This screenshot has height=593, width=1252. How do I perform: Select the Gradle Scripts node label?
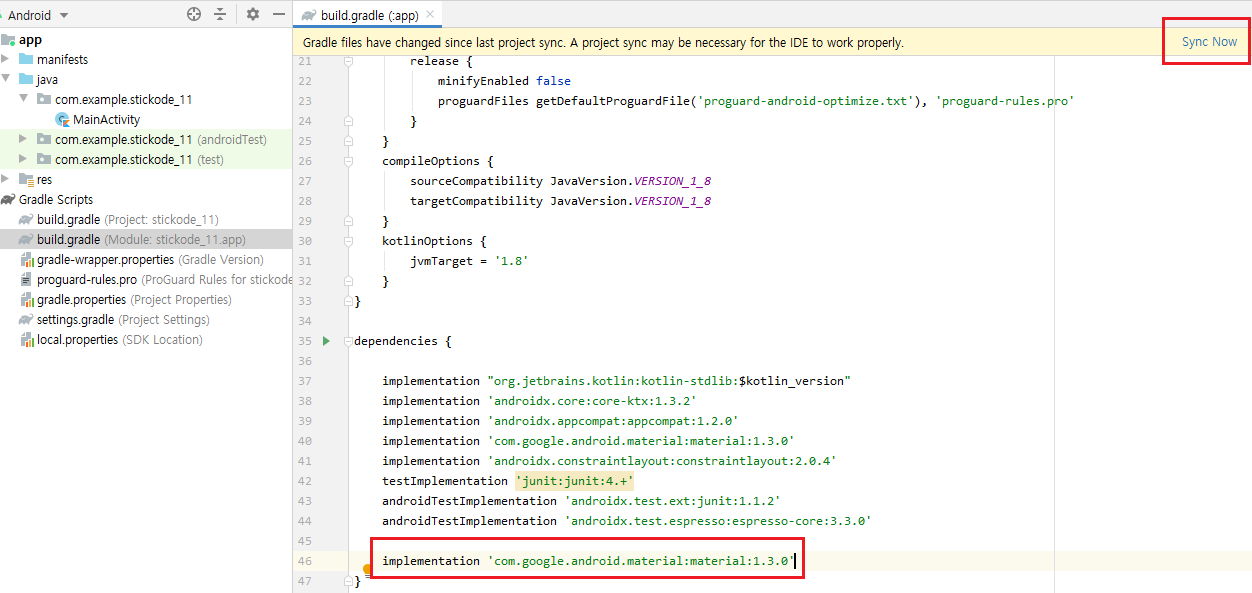[x=56, y=200]
